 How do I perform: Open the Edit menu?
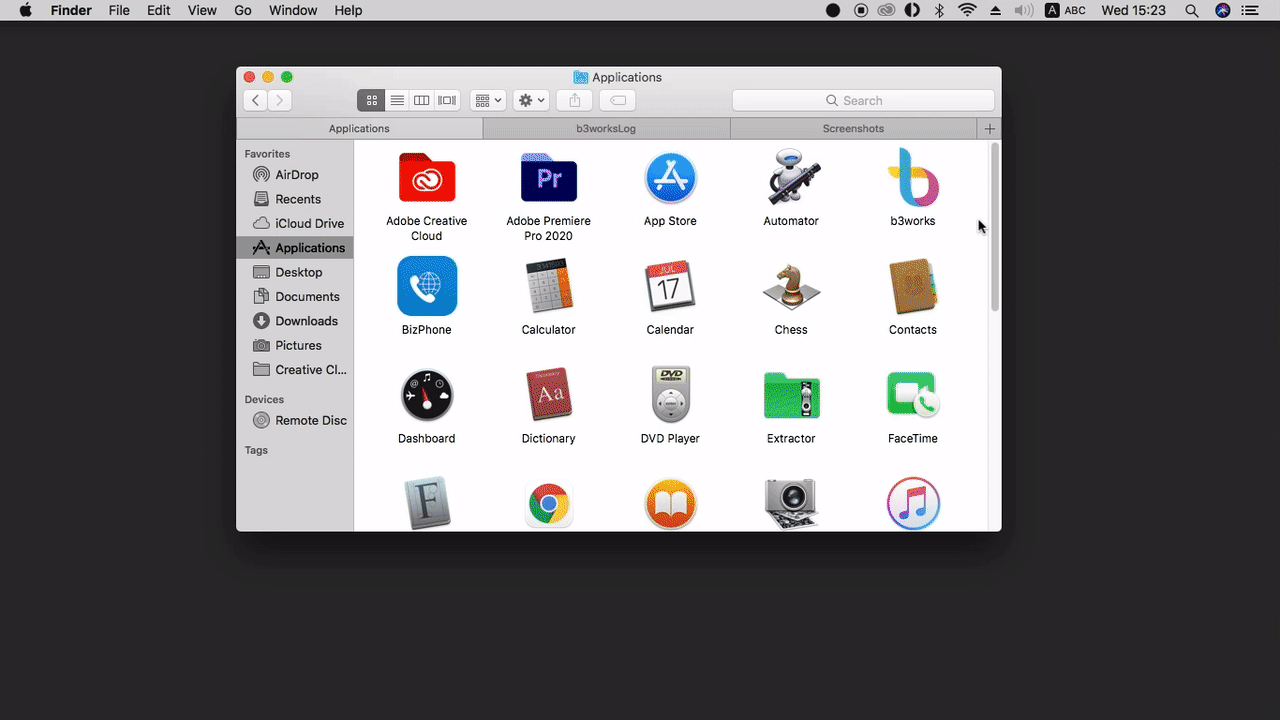pos(158,10)
